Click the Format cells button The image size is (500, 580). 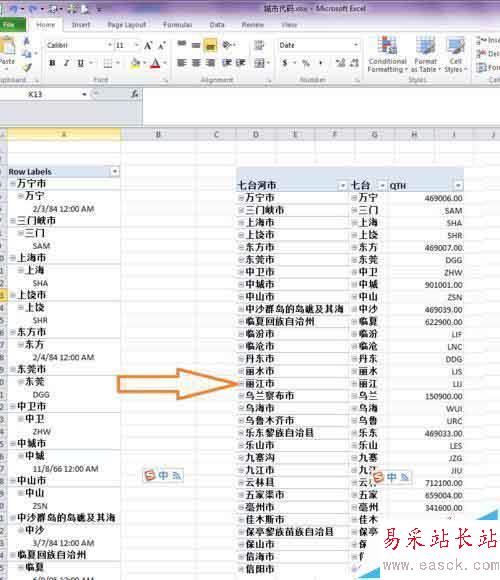point(487,67)
